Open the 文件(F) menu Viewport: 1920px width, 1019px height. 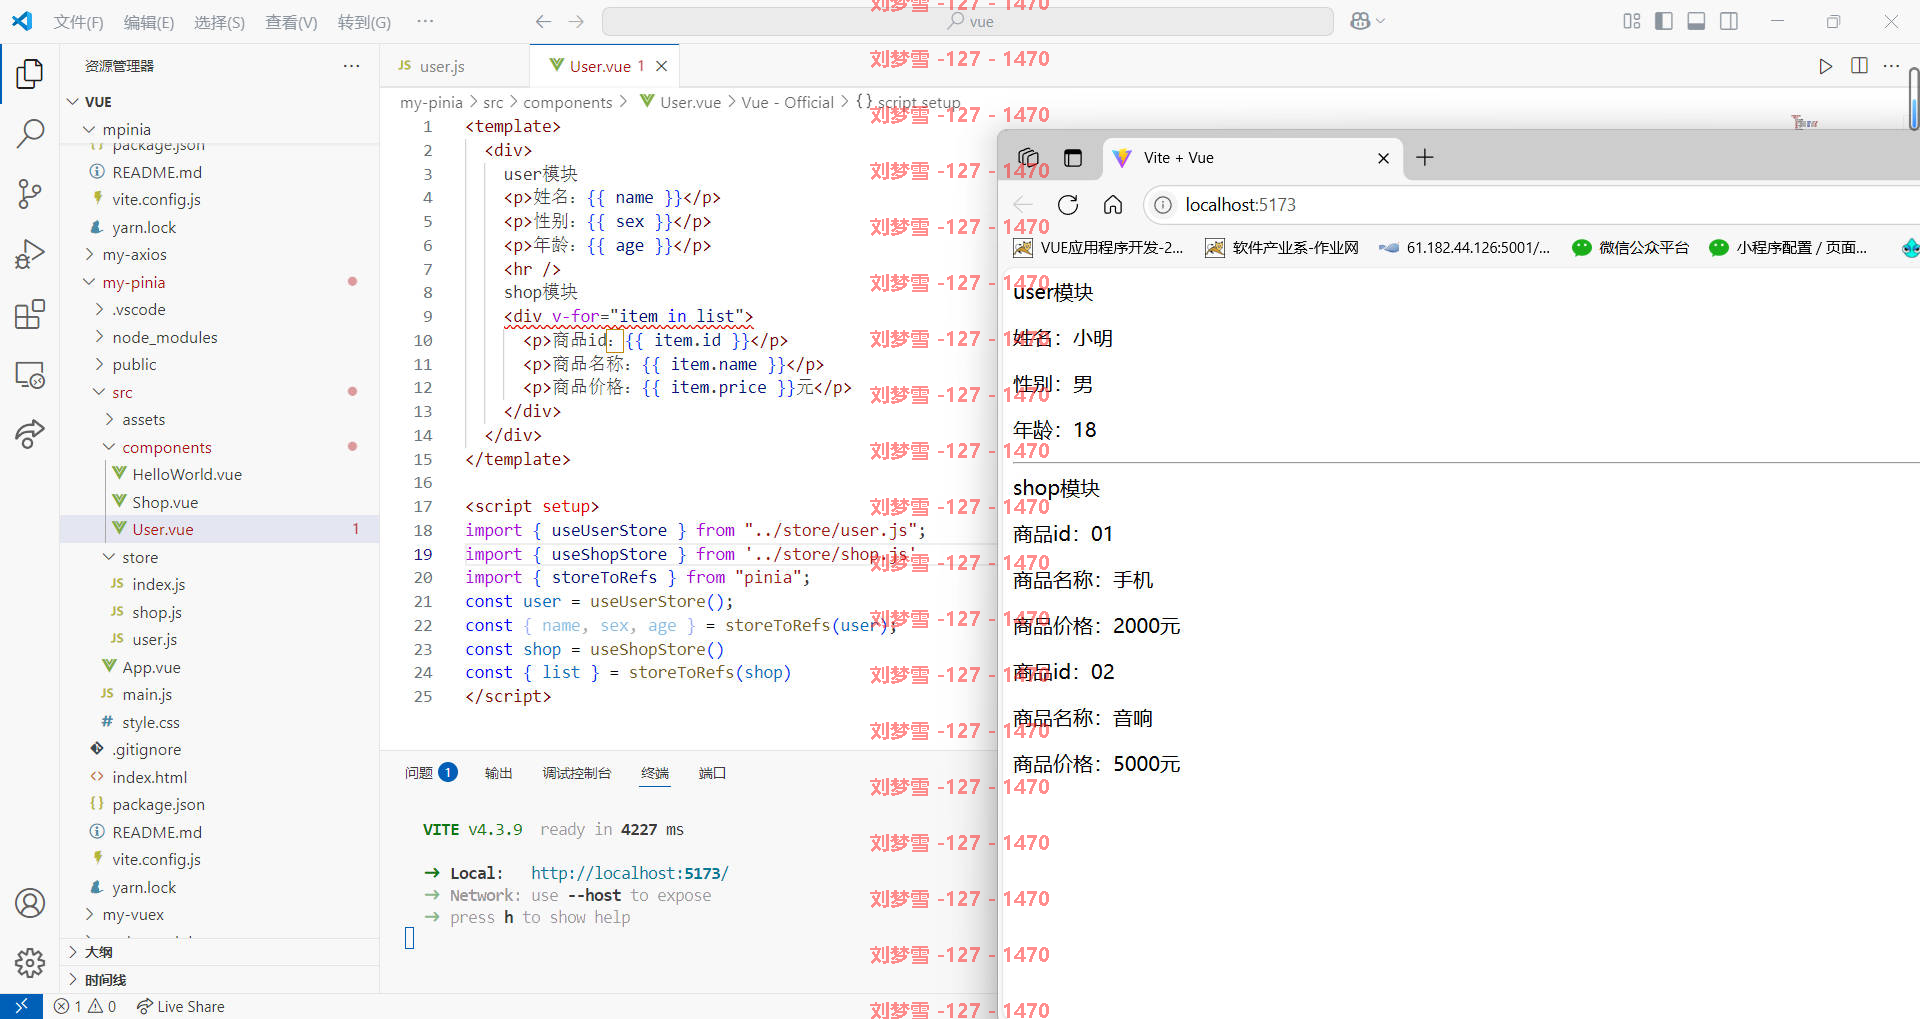[x=78, y=22]
